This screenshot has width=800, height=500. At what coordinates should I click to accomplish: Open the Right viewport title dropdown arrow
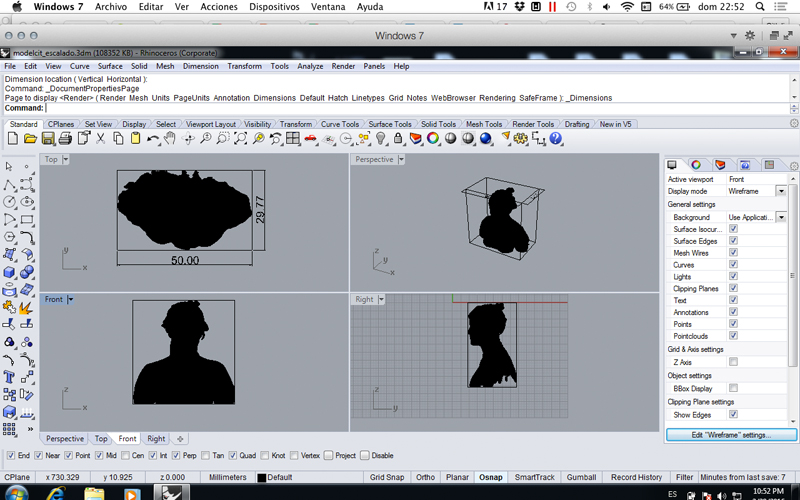pos(381,299)
